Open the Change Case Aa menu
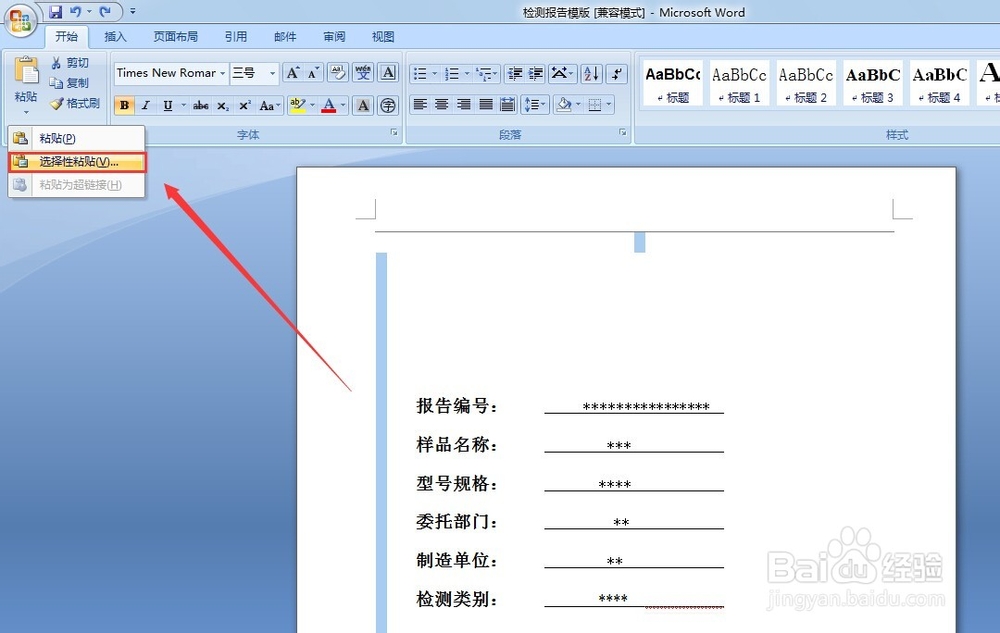This screenshot has height=633, width=1000. 269,106
